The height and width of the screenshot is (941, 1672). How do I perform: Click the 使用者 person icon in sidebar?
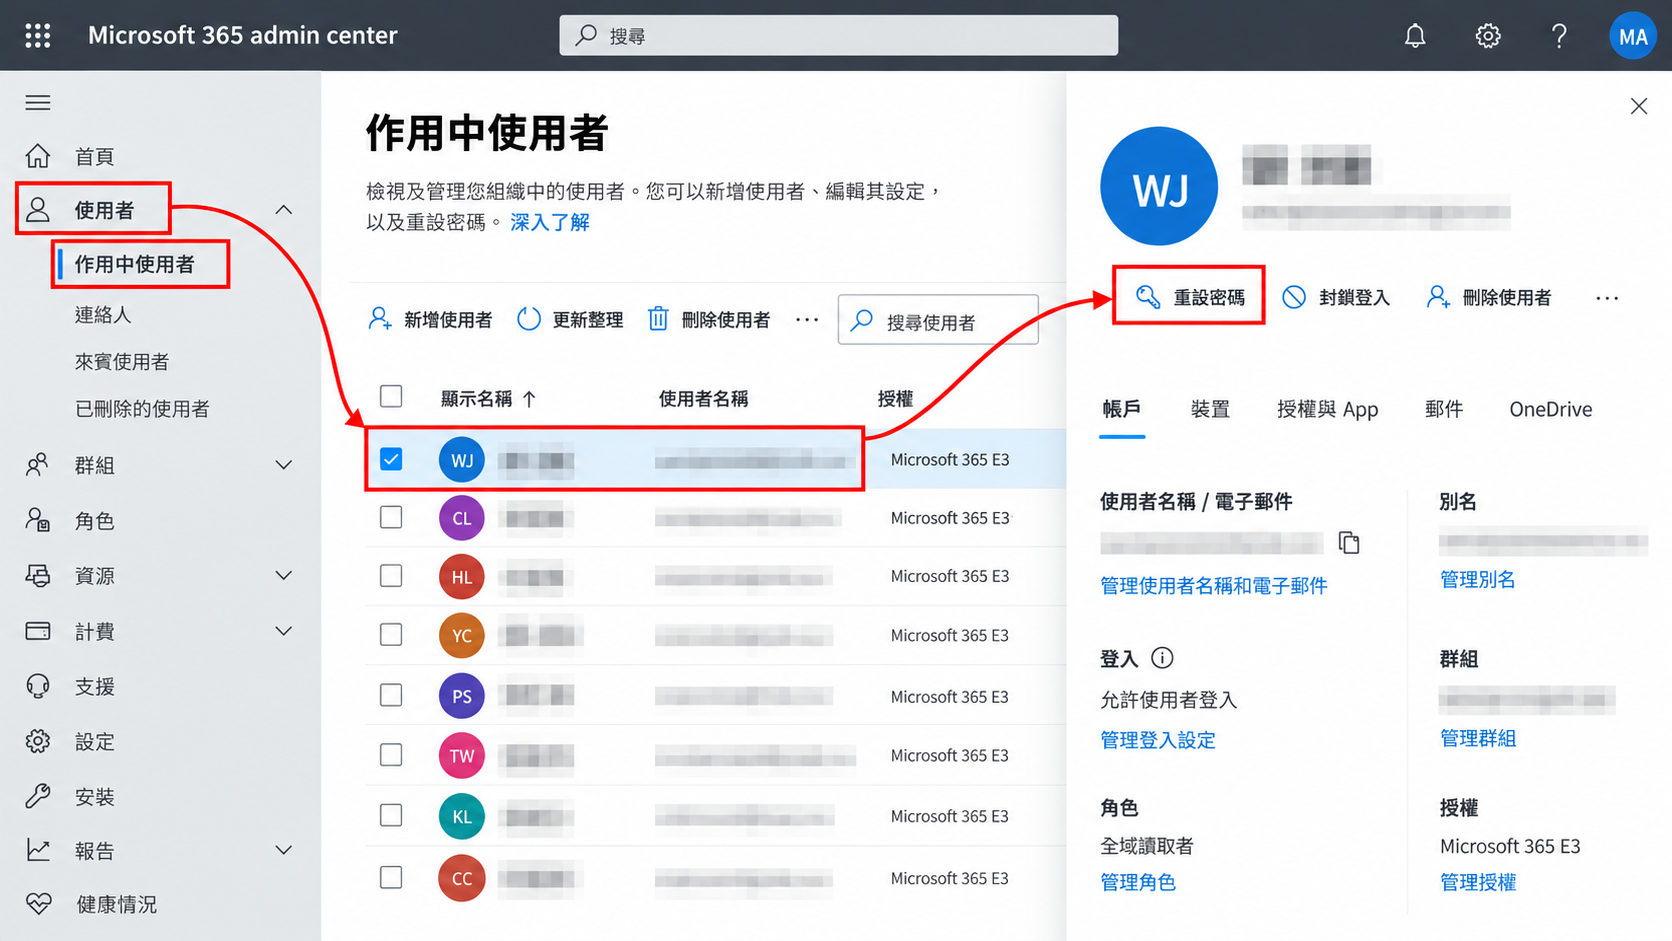tap(38, 210)
